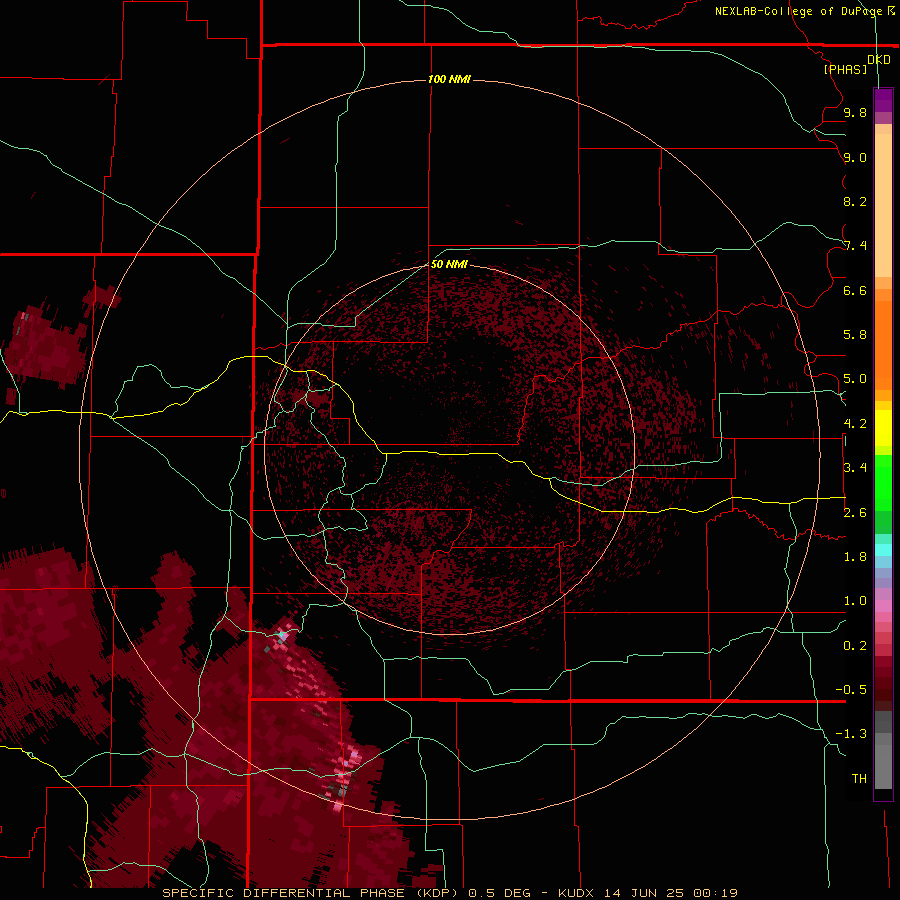Click the 8.2 value on the scale
The image size is (900, 900).
click(x=855, y=201)
